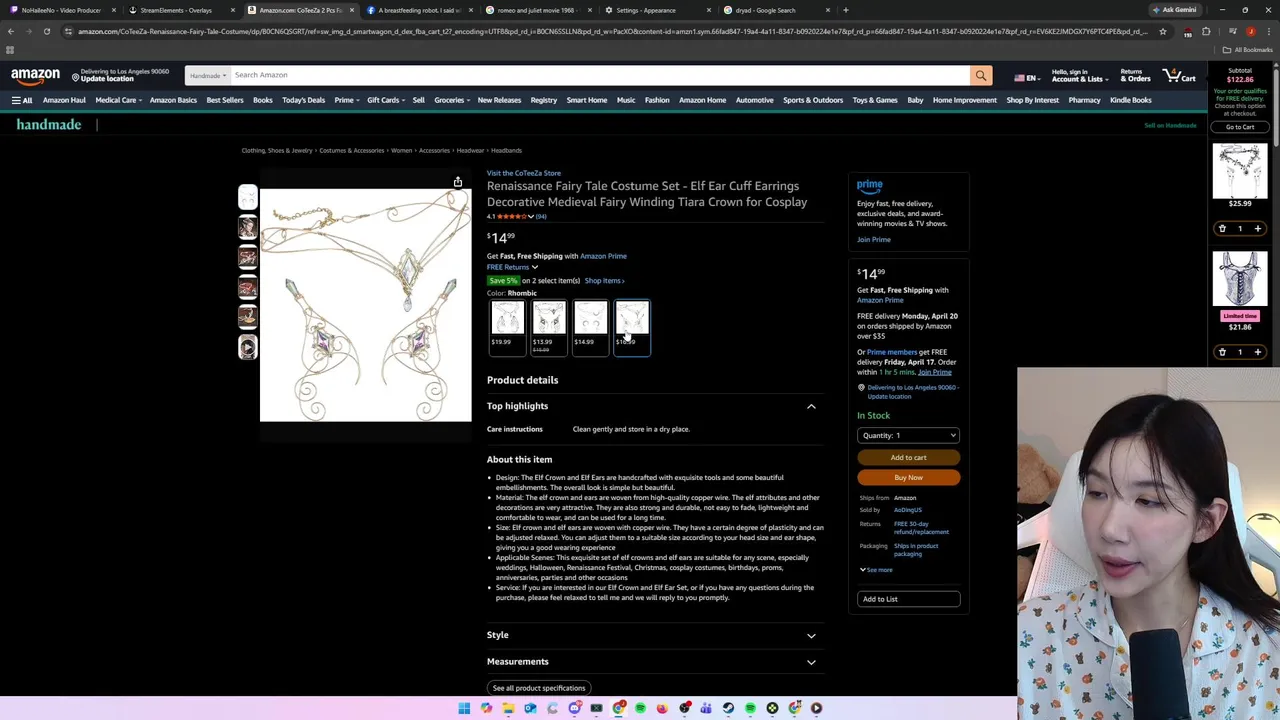Open Amazon Haul nav item
Image resolution: width=1280 pixels, height=720 pixels.
click(64, 100)
